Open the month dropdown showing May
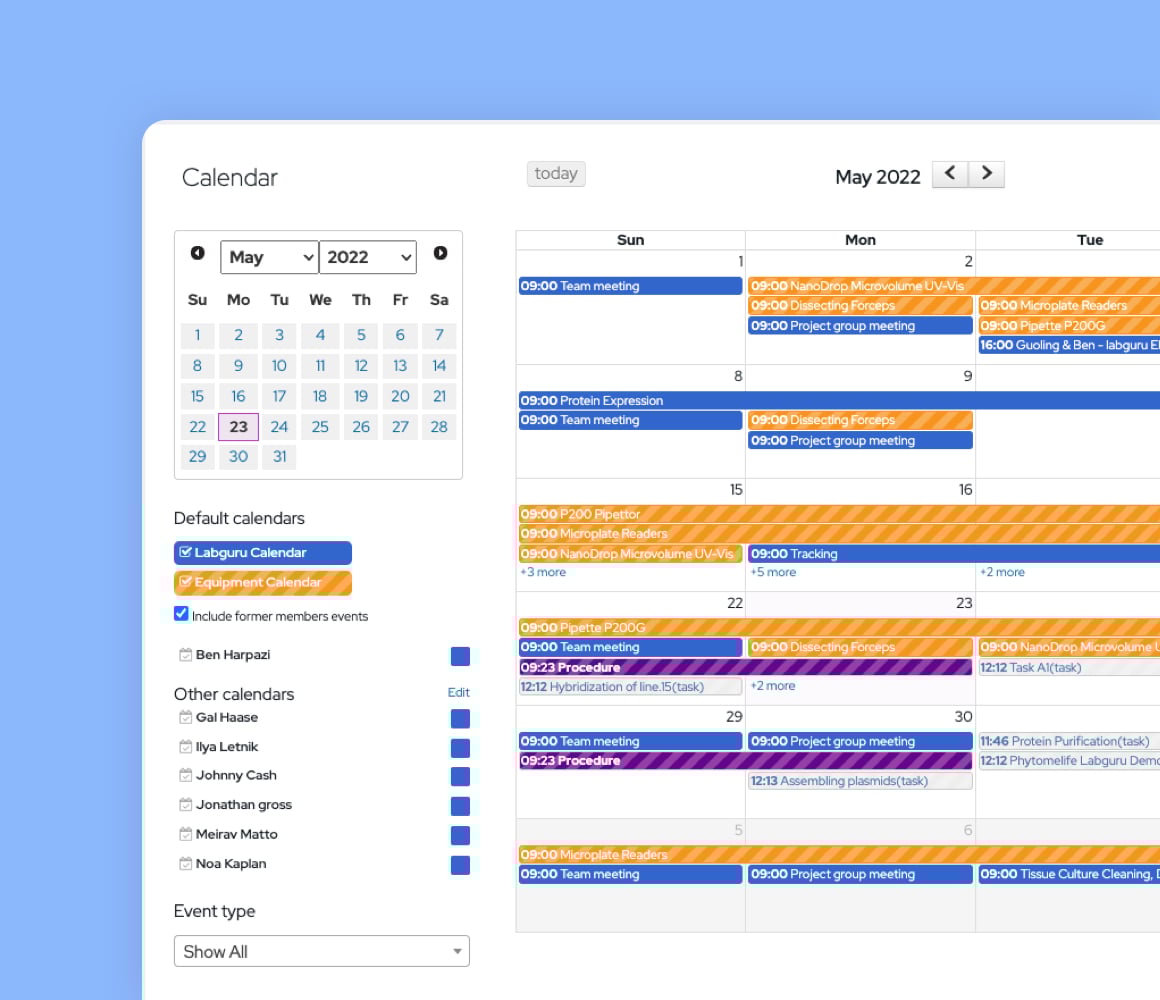This screenshot has width=1160, height=1000. pos(269,257)
